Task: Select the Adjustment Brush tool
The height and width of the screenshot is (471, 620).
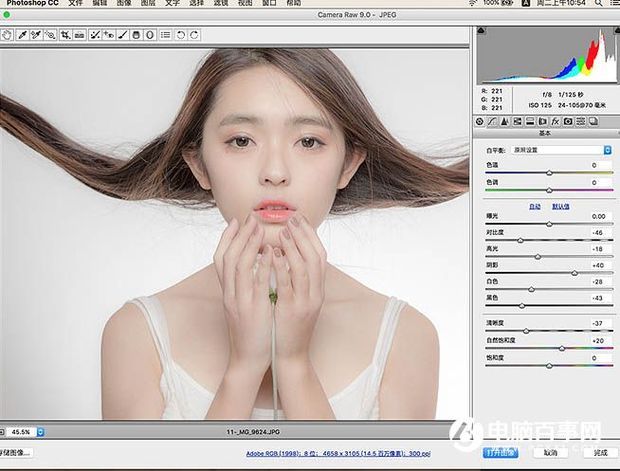Action: click(x=123, y=35)
